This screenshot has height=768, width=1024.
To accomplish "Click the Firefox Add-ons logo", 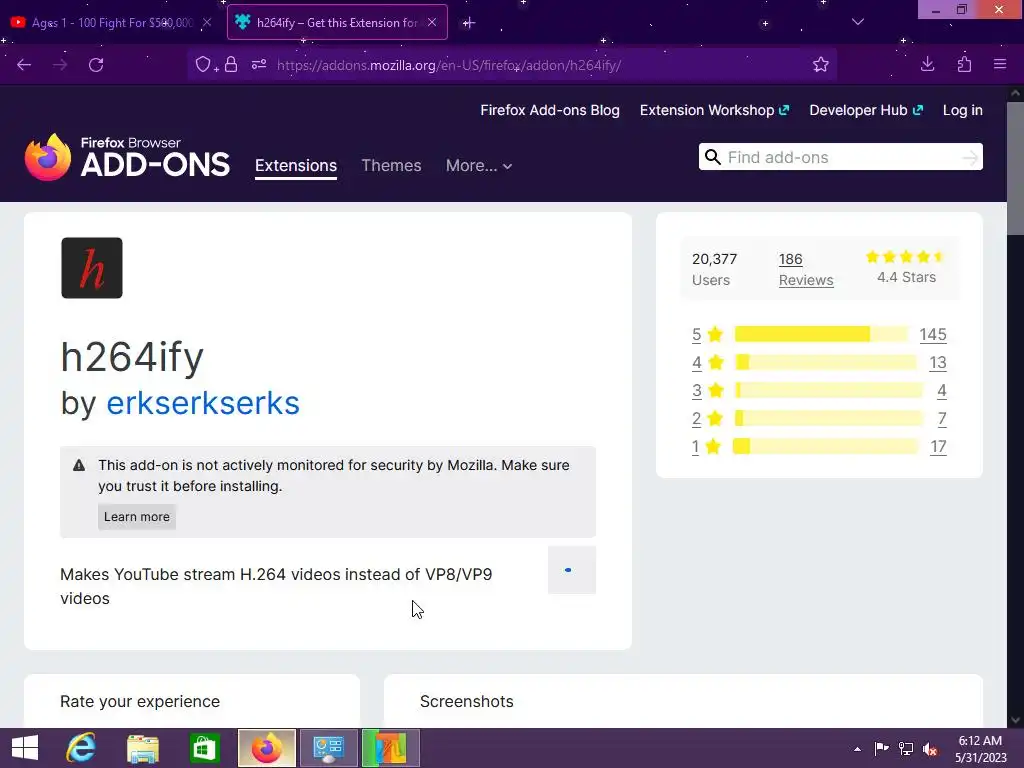I will pyautogui.click(x=127, y=157).
